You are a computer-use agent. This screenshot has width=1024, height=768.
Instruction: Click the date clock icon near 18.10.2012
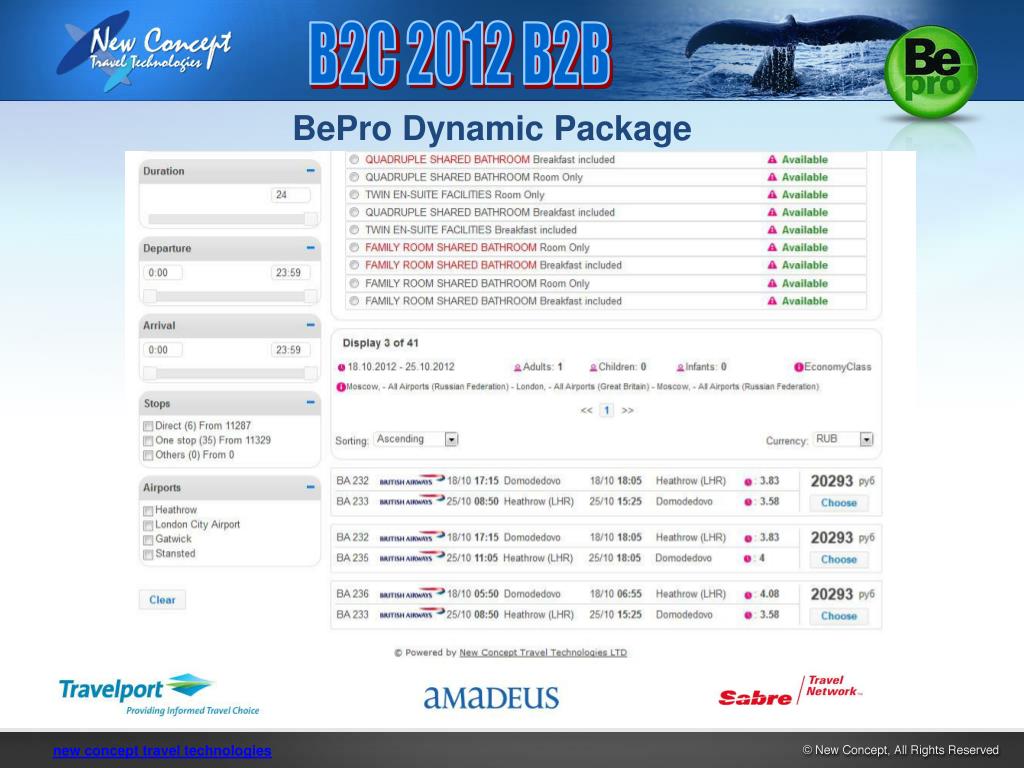pyautogui.click(x=341, y=368)
